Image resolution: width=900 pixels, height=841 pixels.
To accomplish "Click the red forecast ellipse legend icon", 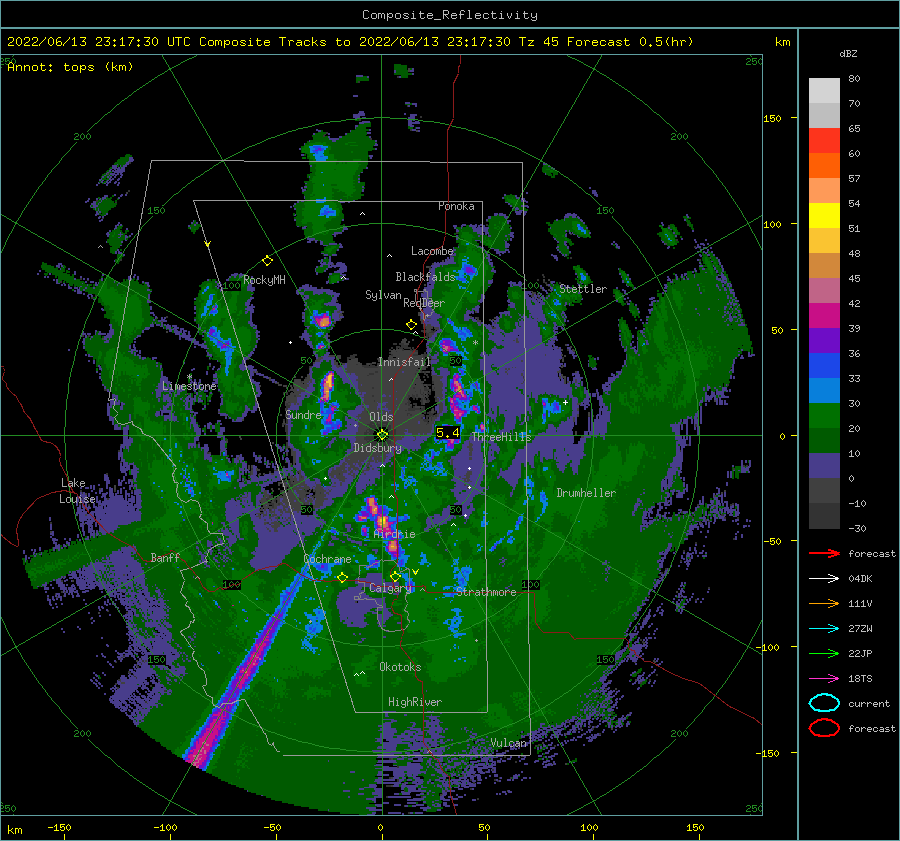I will tap(824, 728).
